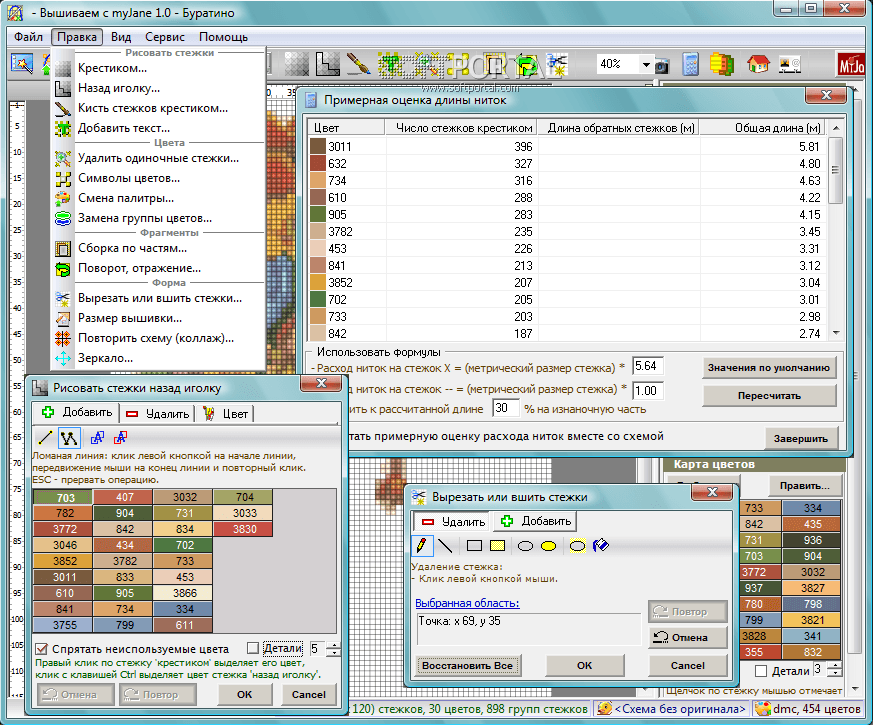Click OK in cut stitches dialog
The image size is (873, 725).
tap(585, 665)
